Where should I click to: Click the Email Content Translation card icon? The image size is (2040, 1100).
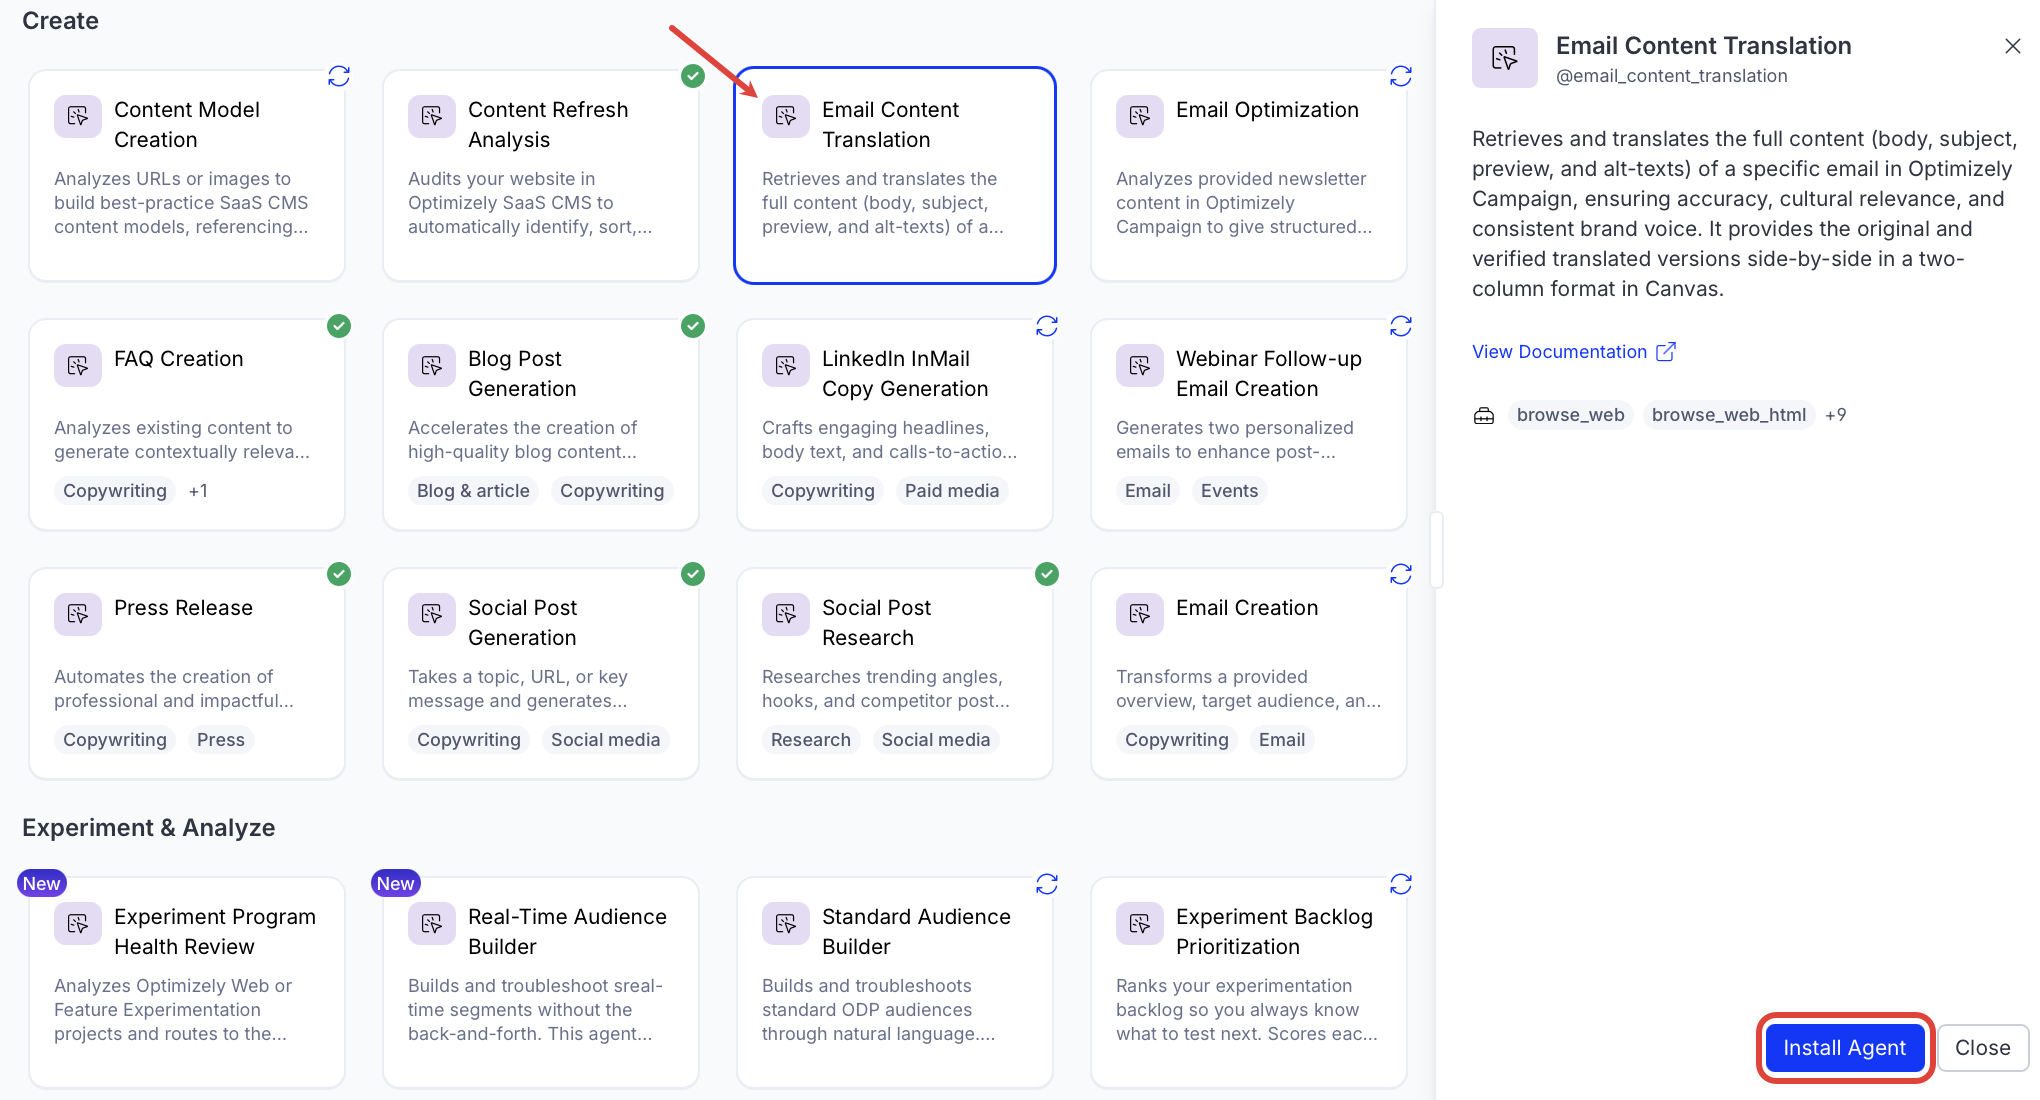point(786,116)
